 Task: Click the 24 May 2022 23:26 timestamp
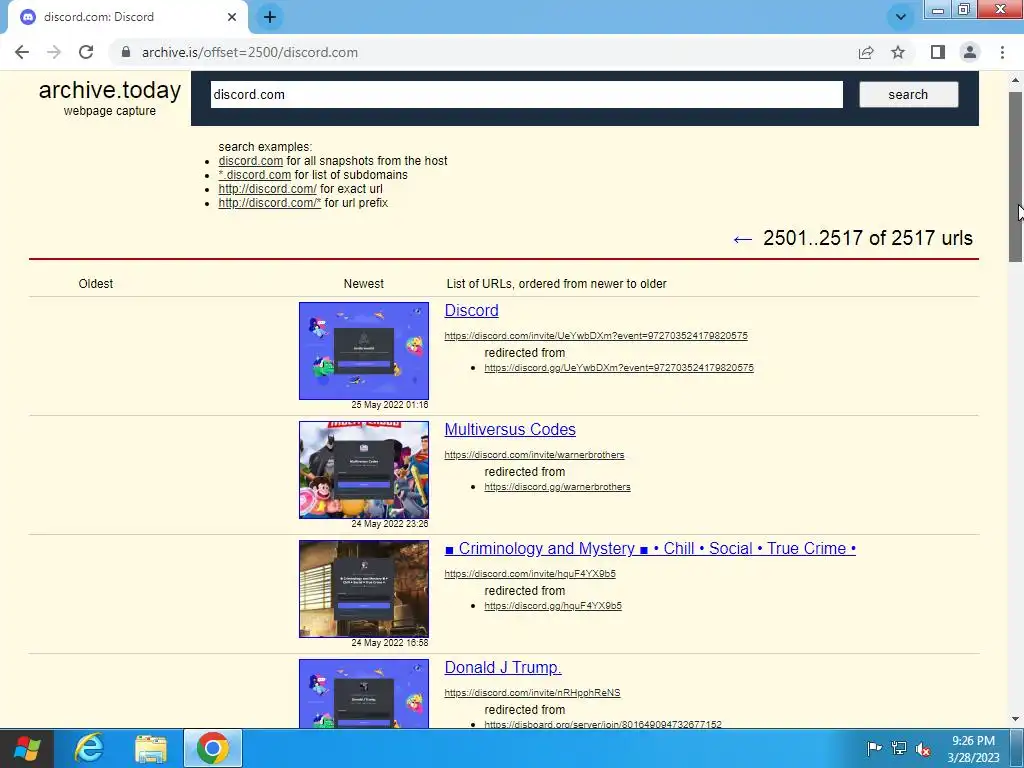point(390,524)
